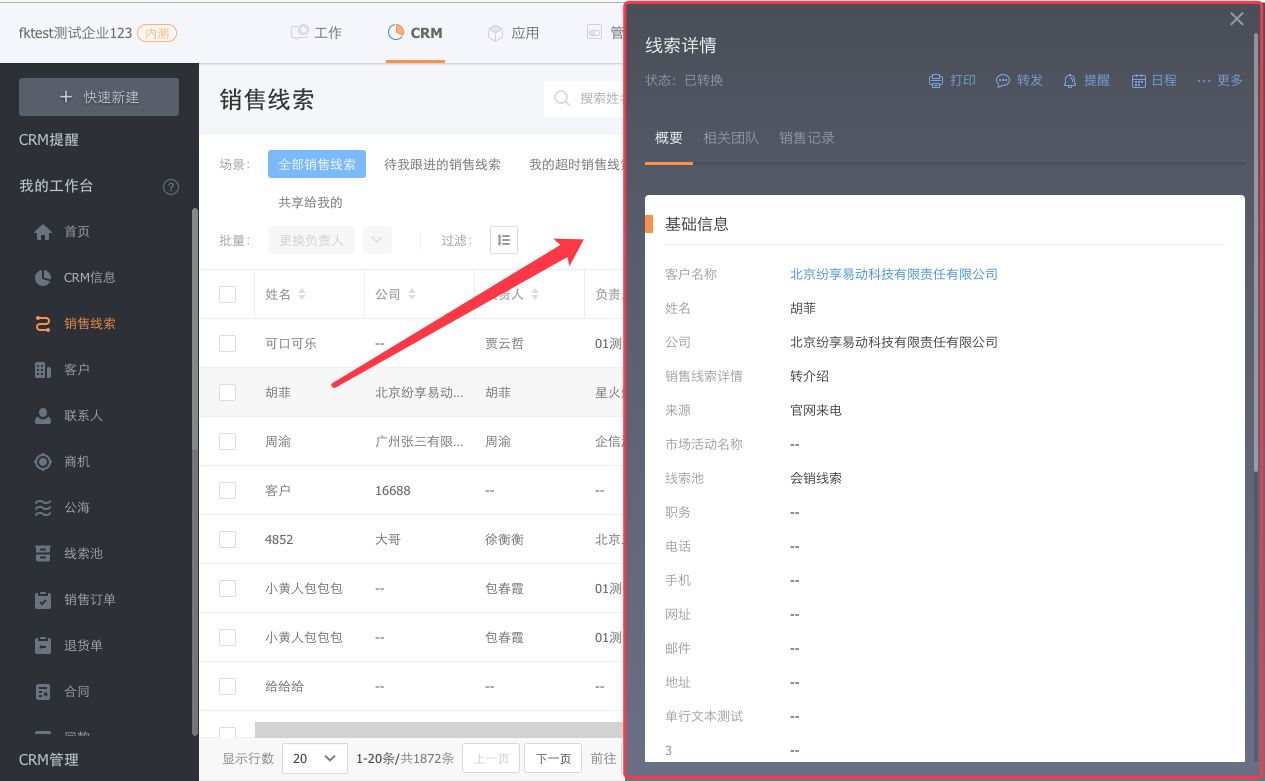Click the schedule (日程) calendar icon
Image resolution: width=1265 pixels, height=781 pixels.
(1138, 81)
